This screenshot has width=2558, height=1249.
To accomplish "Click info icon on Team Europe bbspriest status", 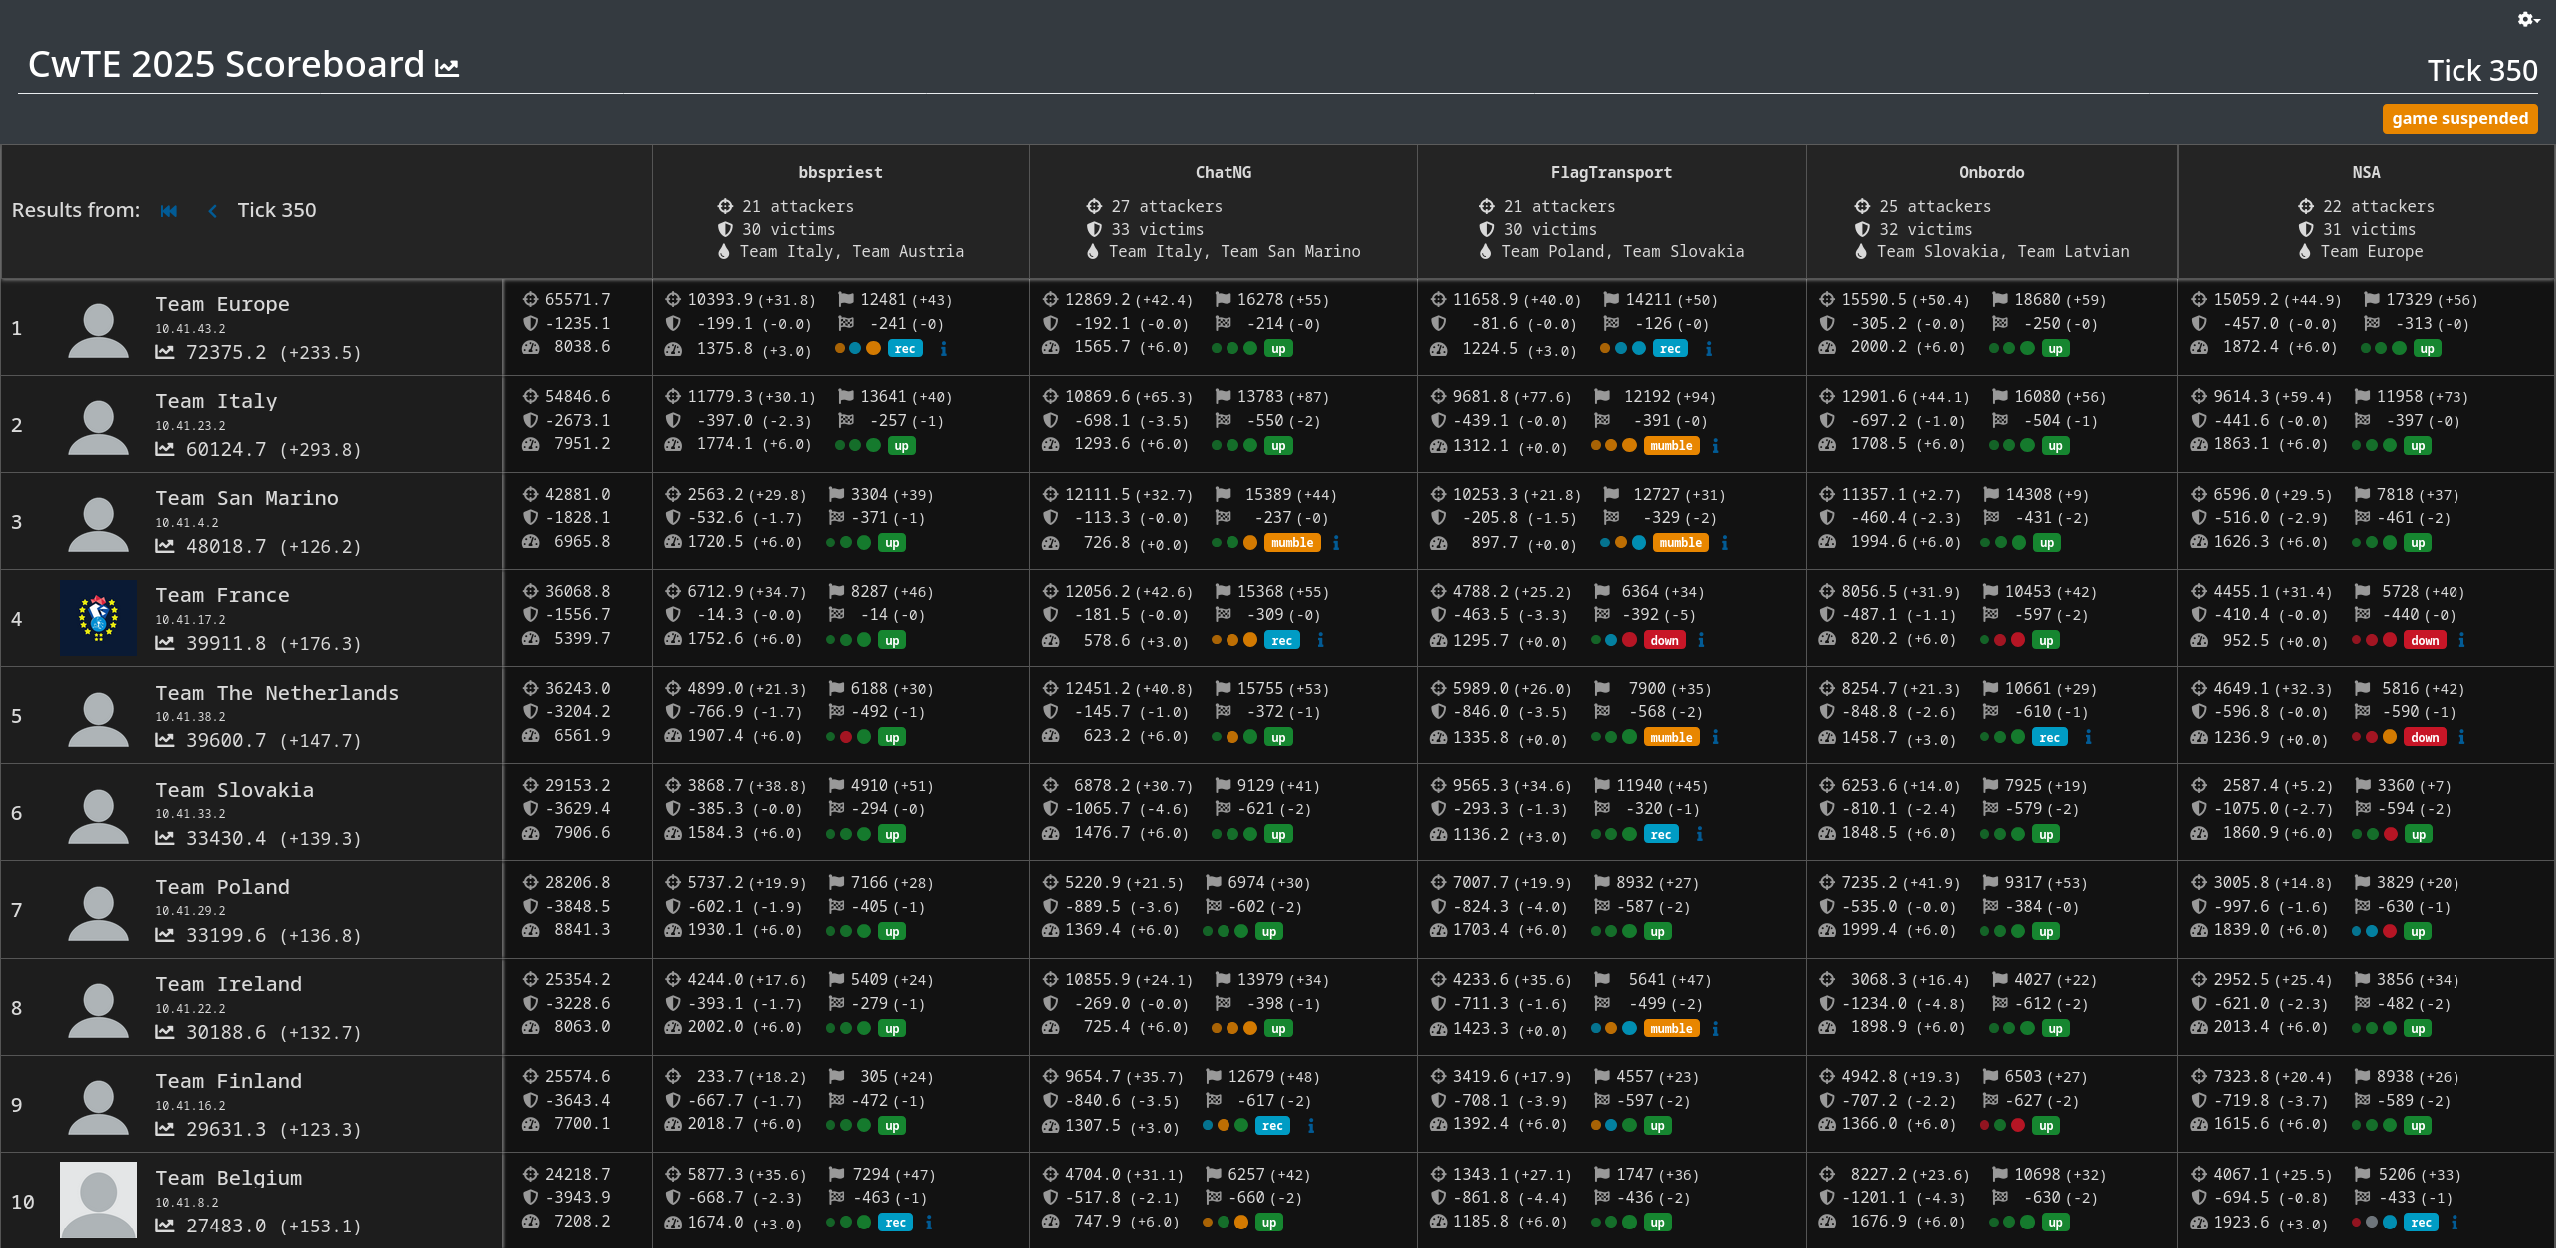I will click(943, 349).
